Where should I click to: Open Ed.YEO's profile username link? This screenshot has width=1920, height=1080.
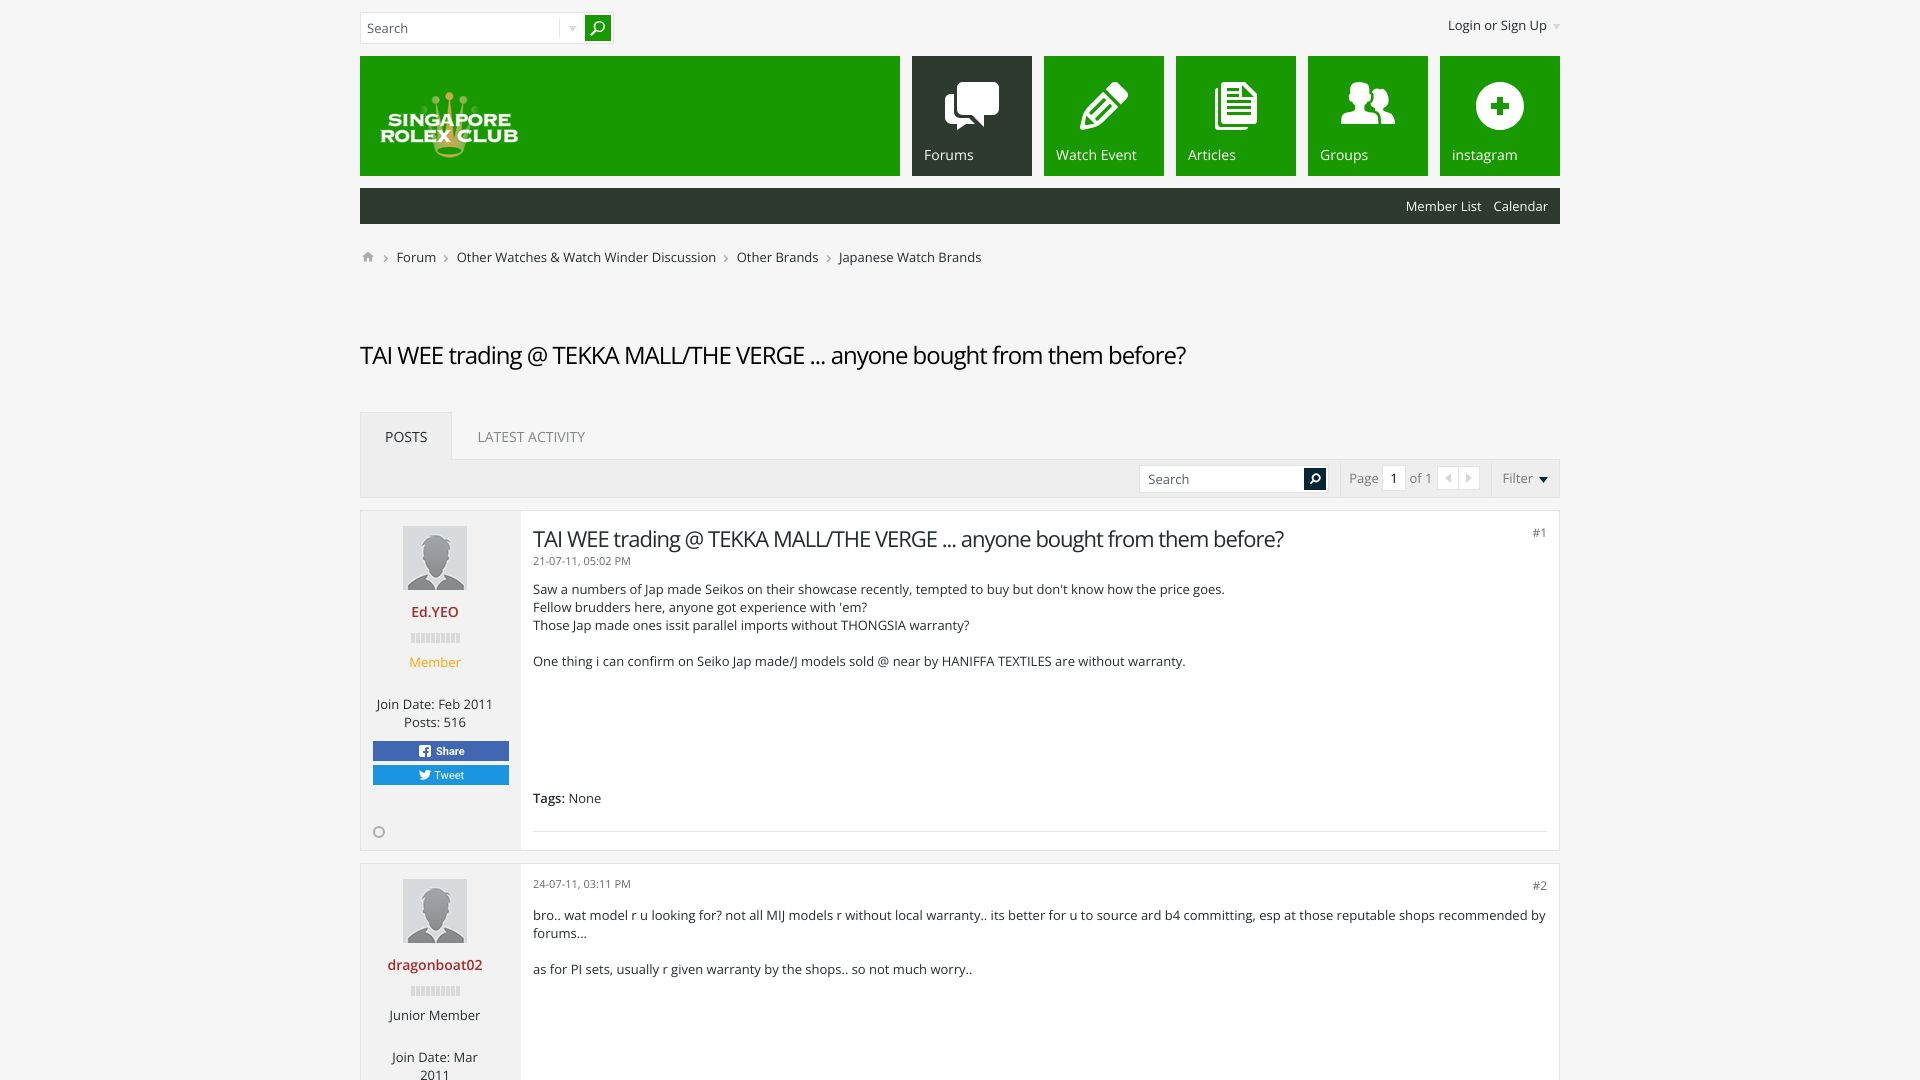(x=435, y=612)
